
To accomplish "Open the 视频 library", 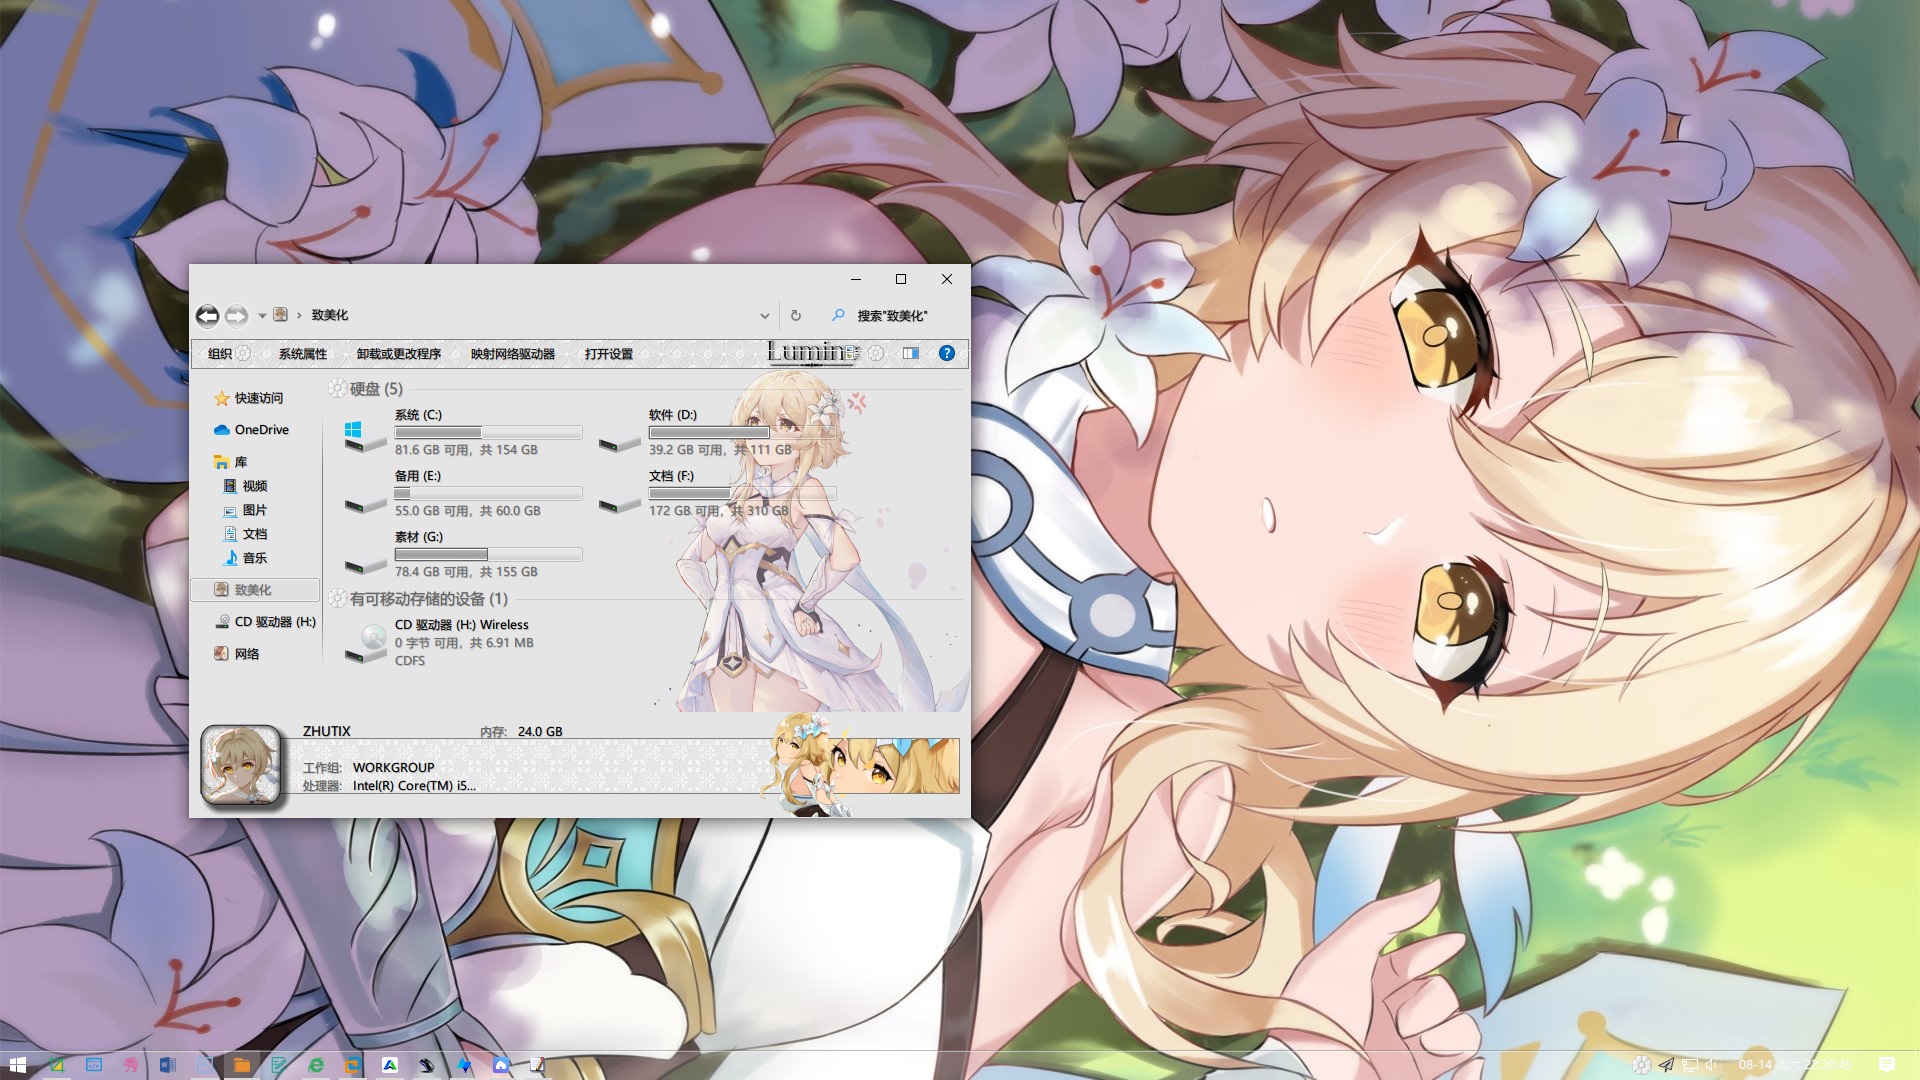I will 245,486.
